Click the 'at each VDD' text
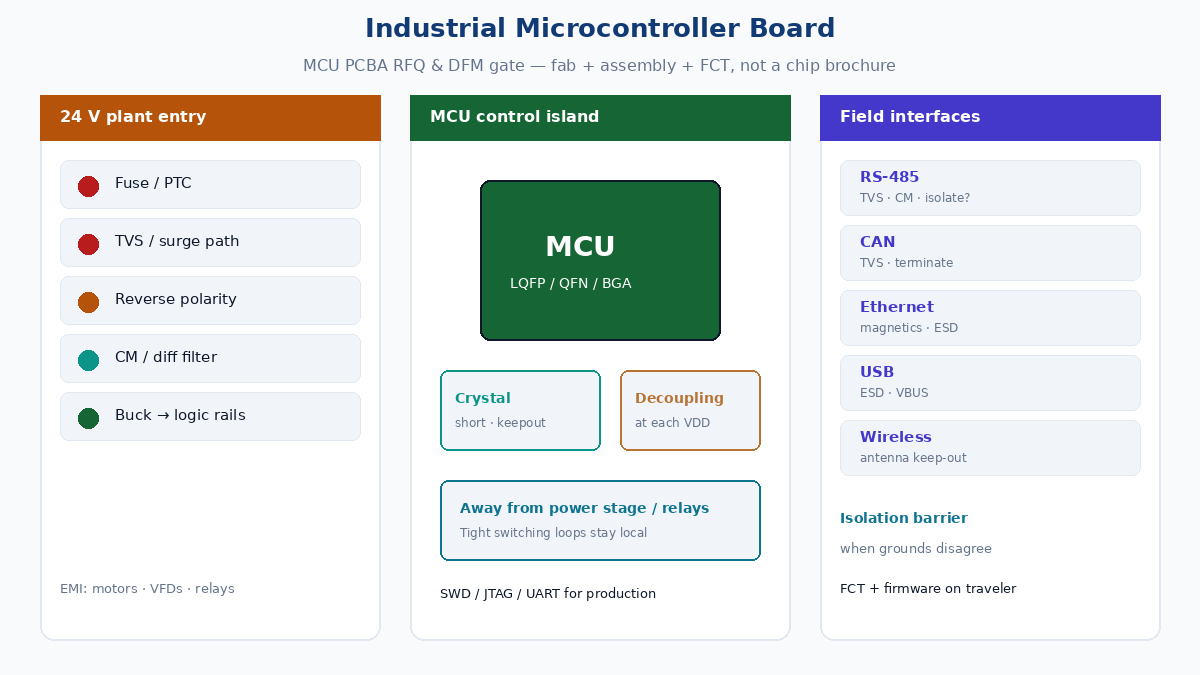Image resolution: width=1200 pixels, height=675 pixels. coord(672,423)
